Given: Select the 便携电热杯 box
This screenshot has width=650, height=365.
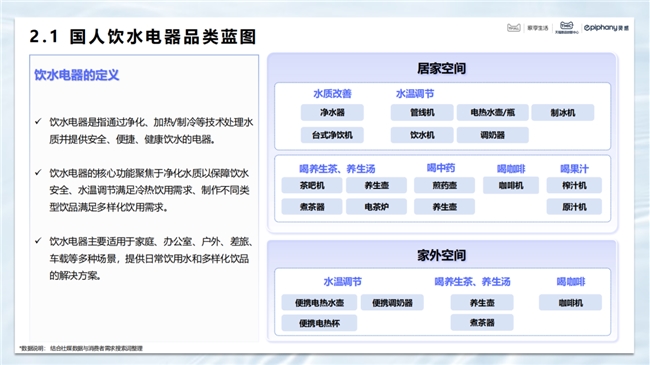Looking at the screenshot, I should (319, 323).
